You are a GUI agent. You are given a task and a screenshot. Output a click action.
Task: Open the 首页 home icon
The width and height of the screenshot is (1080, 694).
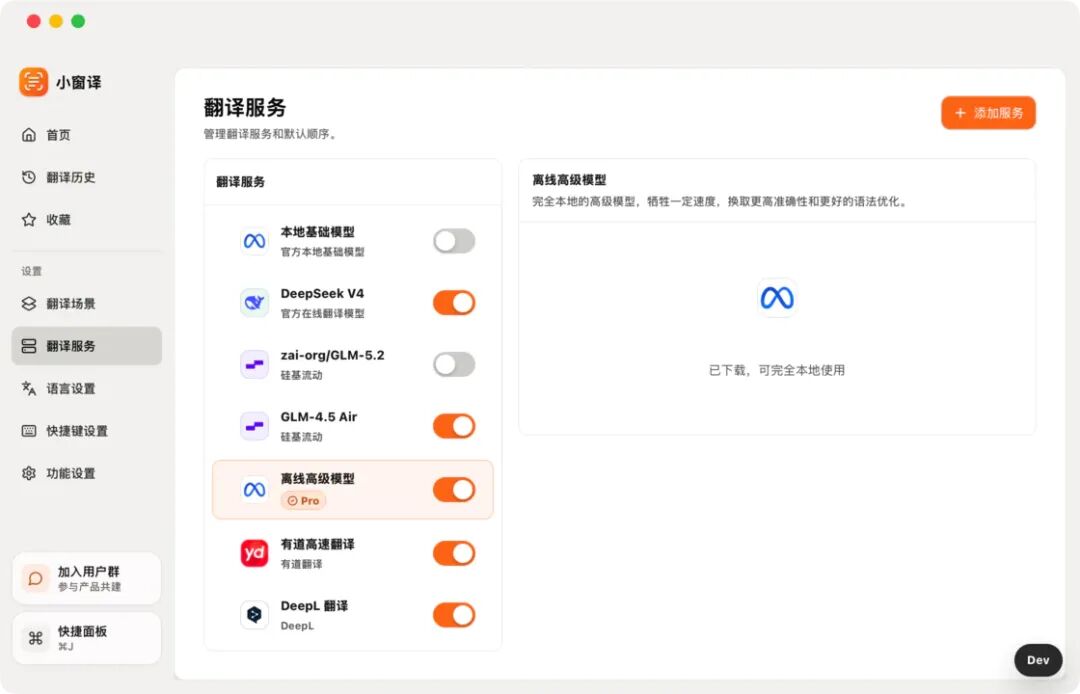click(x=29, y=135)
